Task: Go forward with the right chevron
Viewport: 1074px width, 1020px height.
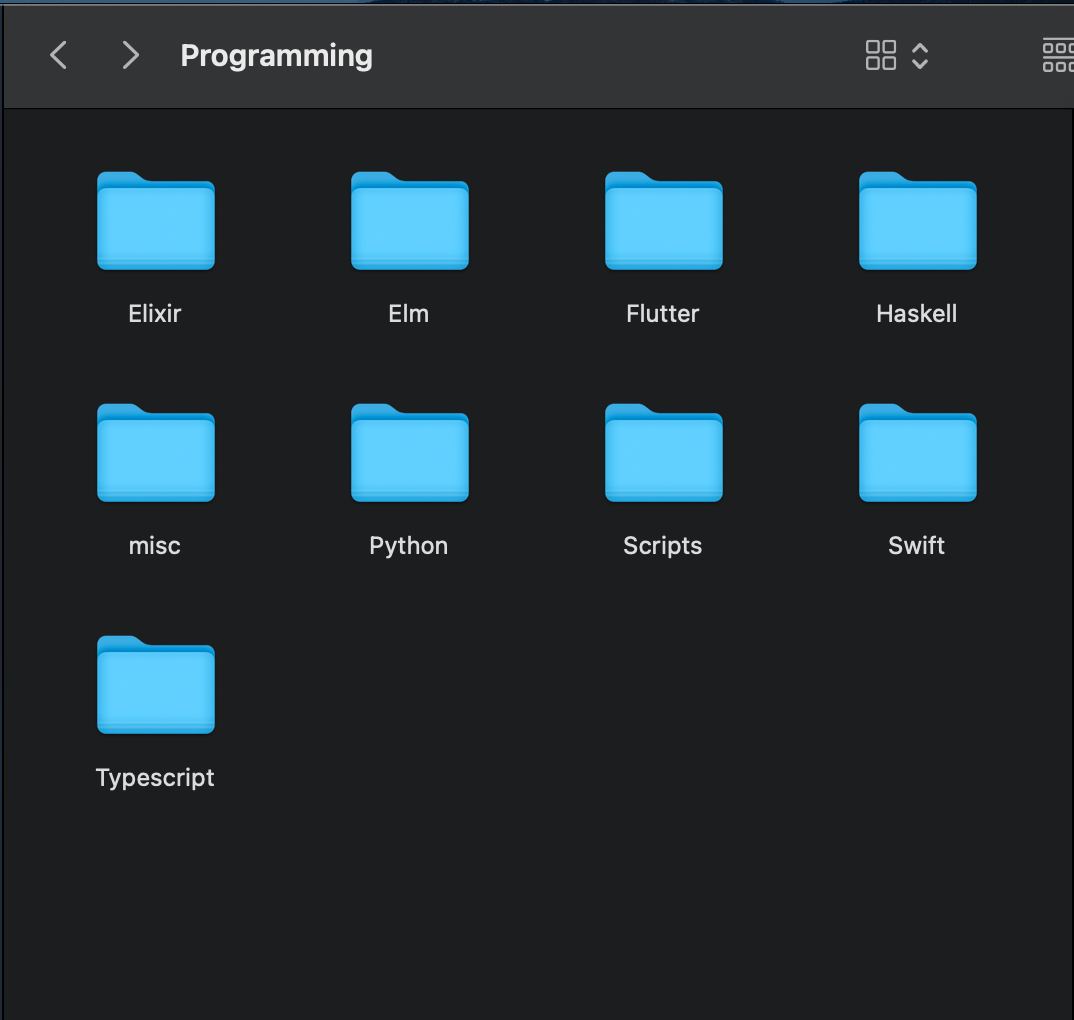Action: pos(130,55)
